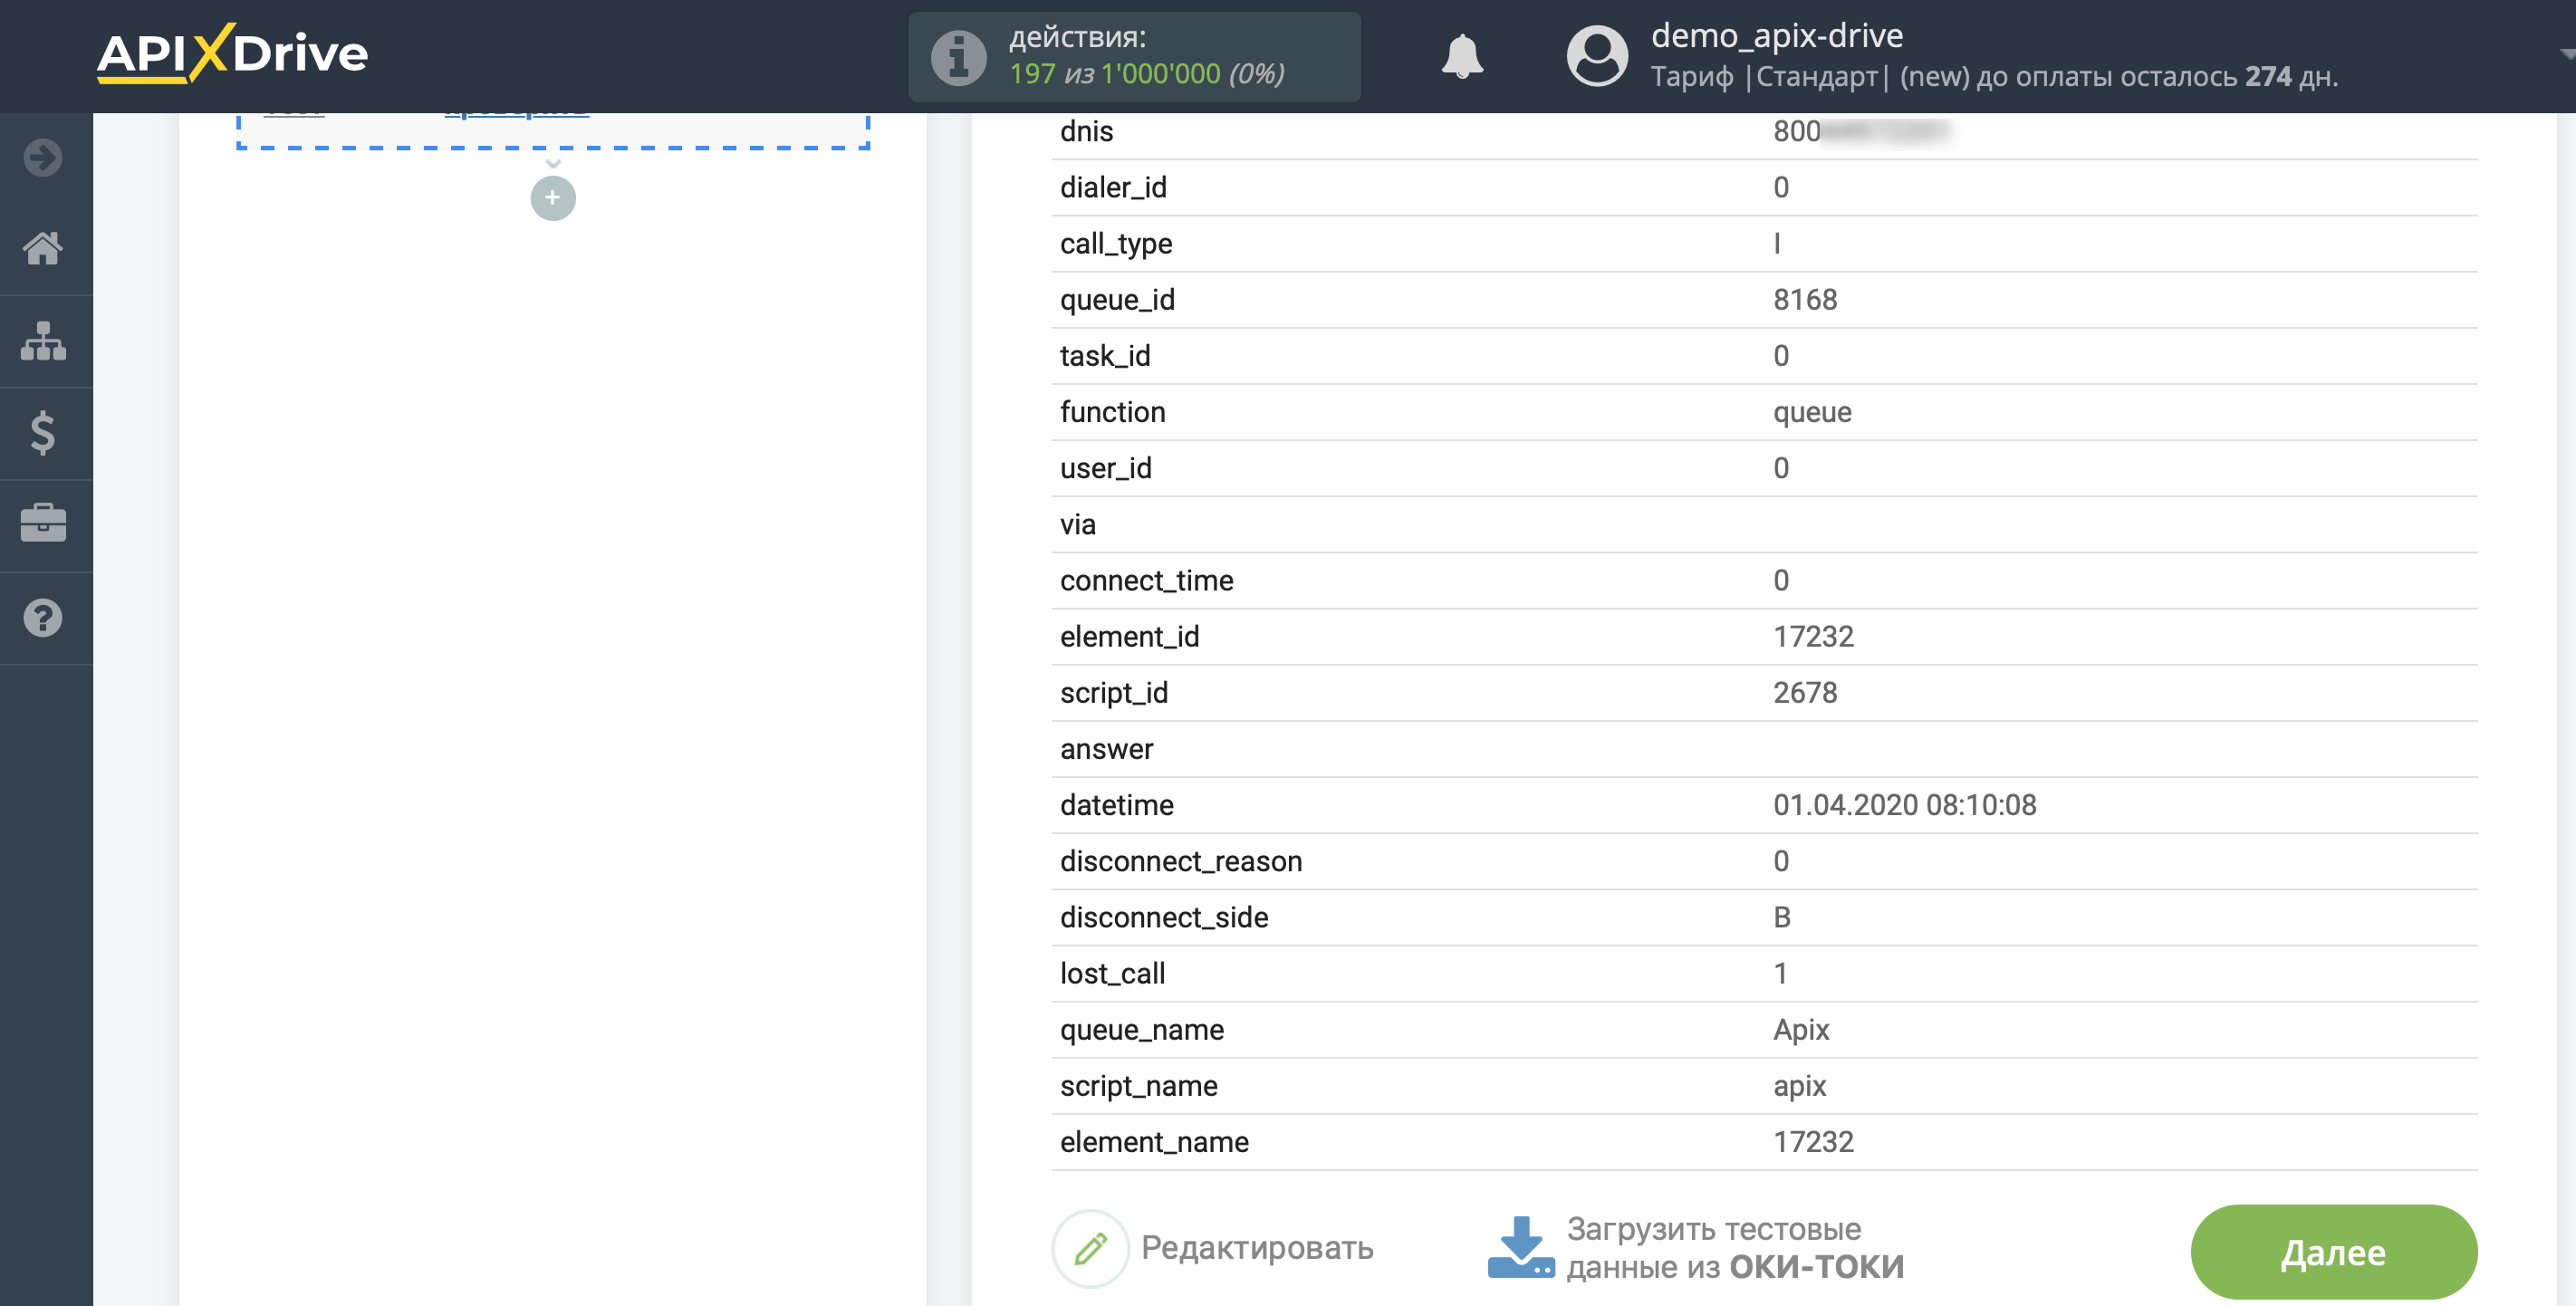Screen dimensions: 2576x1306
Task: Click the download test data icon
Action: 1521,1247
